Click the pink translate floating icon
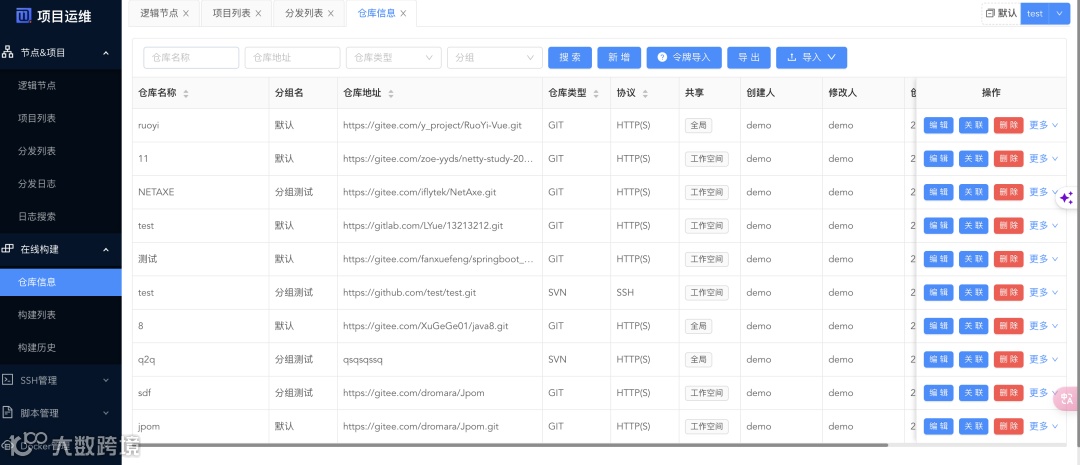The image size is (1080, 465). 1067,398
